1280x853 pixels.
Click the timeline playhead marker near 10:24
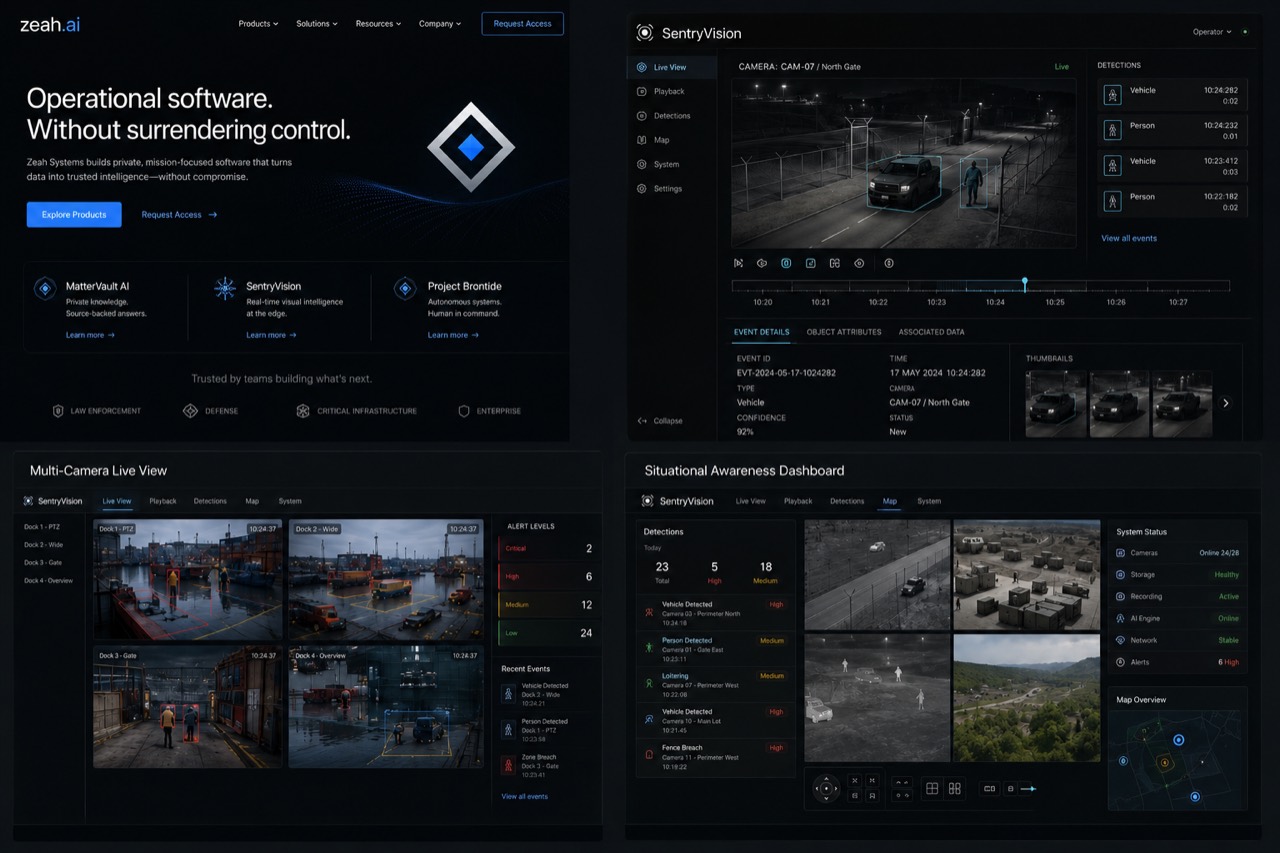pos(1024,284)
